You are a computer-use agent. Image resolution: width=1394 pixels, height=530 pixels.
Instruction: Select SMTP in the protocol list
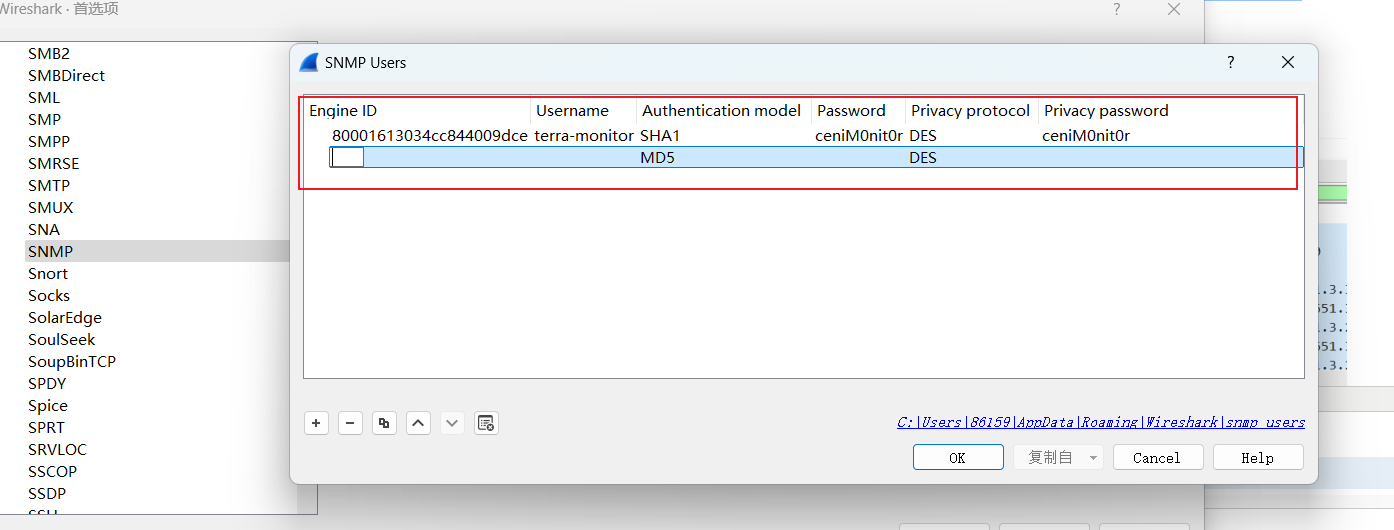(x=49, y=185)
